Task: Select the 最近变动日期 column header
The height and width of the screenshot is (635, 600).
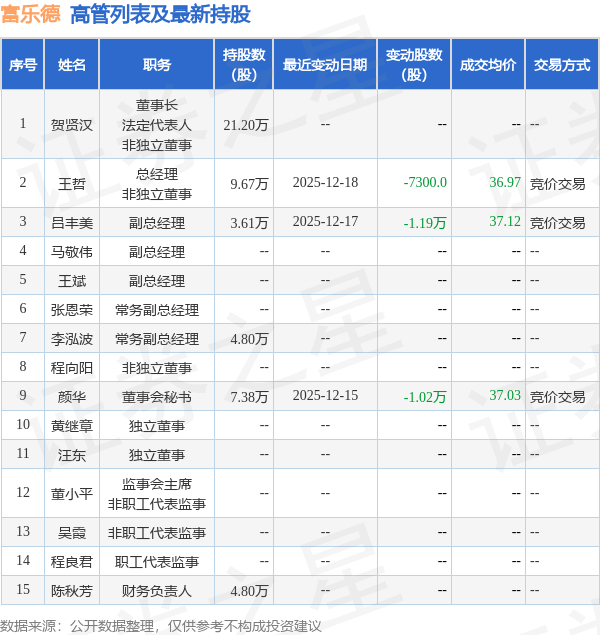Action: [x=325, y=64]
